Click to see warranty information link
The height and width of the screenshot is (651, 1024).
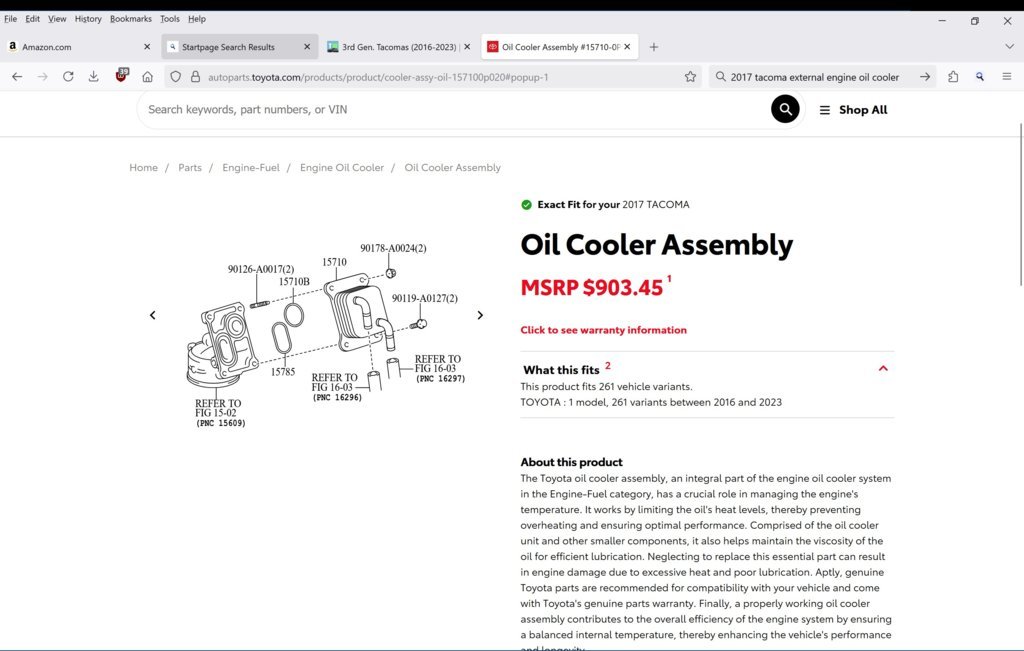pyautogui.click(x=603, y=330)
